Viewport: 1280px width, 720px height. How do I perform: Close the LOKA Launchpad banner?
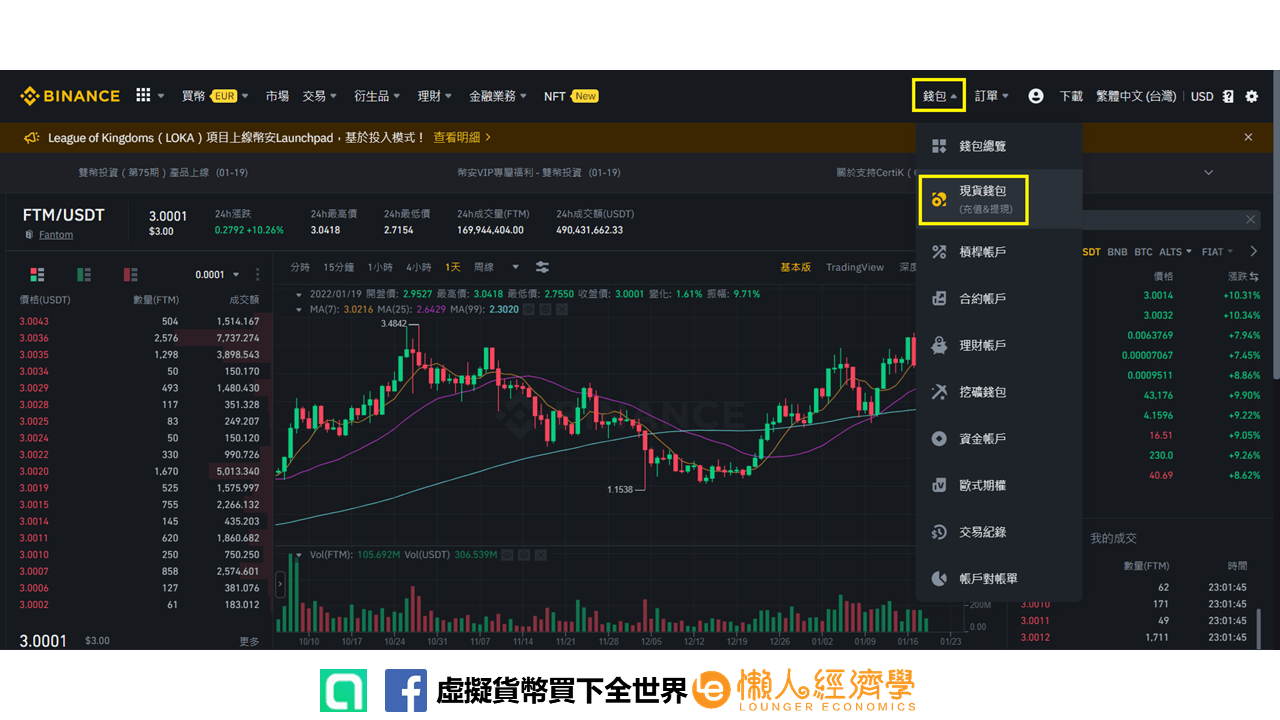pyautogui.click(x=1248, y=137)
